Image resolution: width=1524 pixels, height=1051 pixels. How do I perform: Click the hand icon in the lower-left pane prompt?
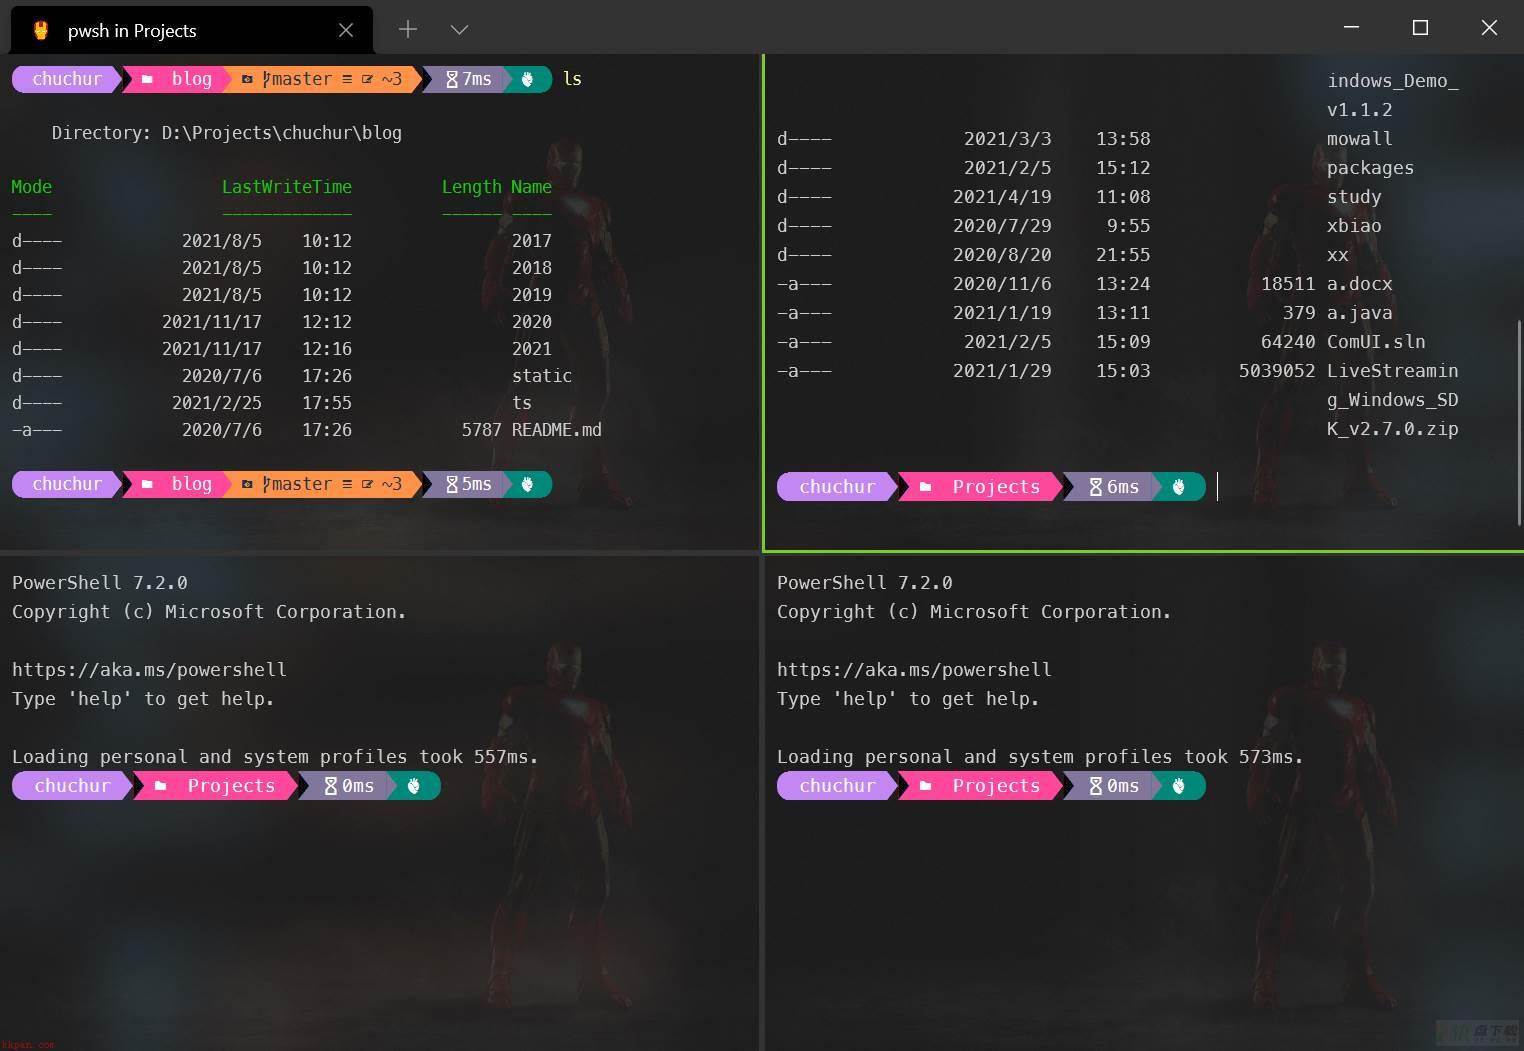tap(414, 786)
